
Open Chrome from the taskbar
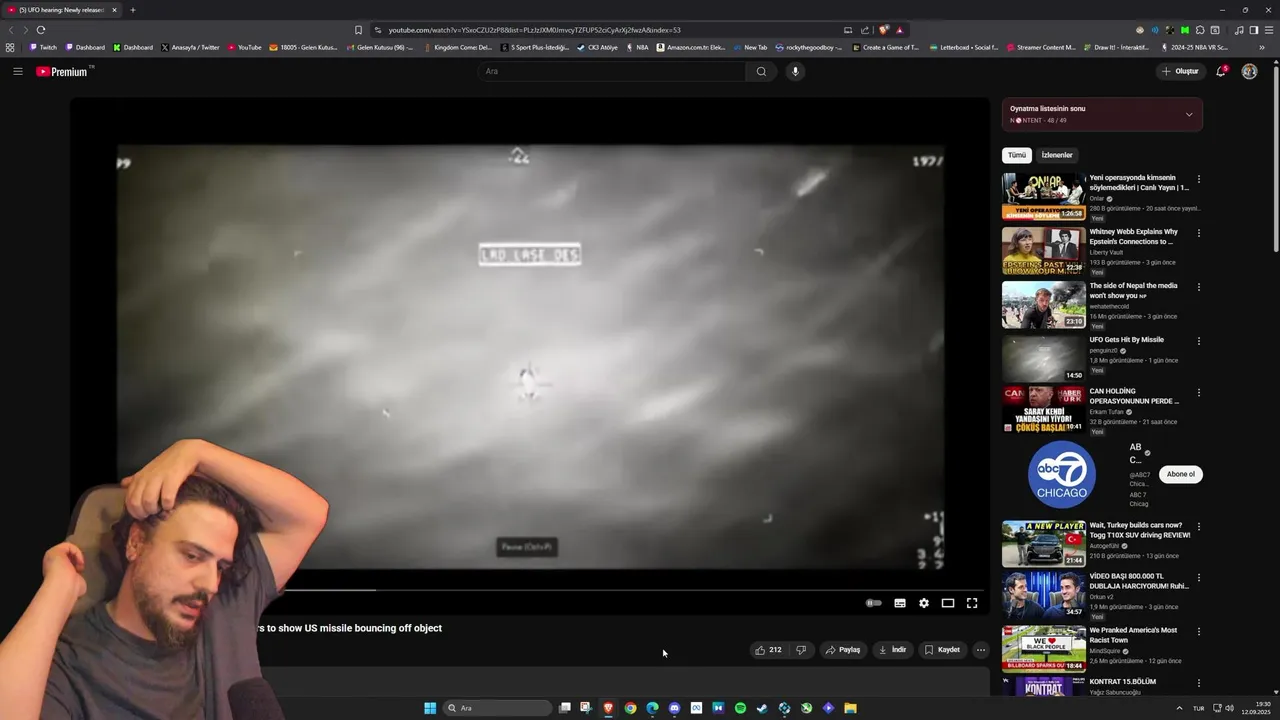pos(630,708)
